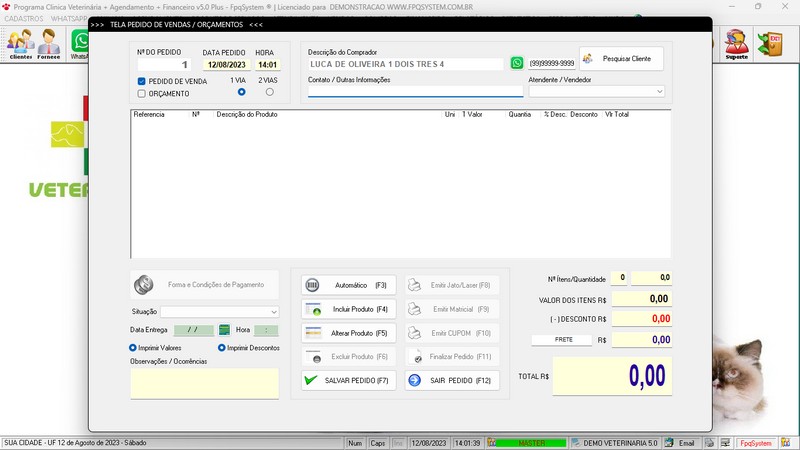Open the Situação dropdown

[273, 312]
